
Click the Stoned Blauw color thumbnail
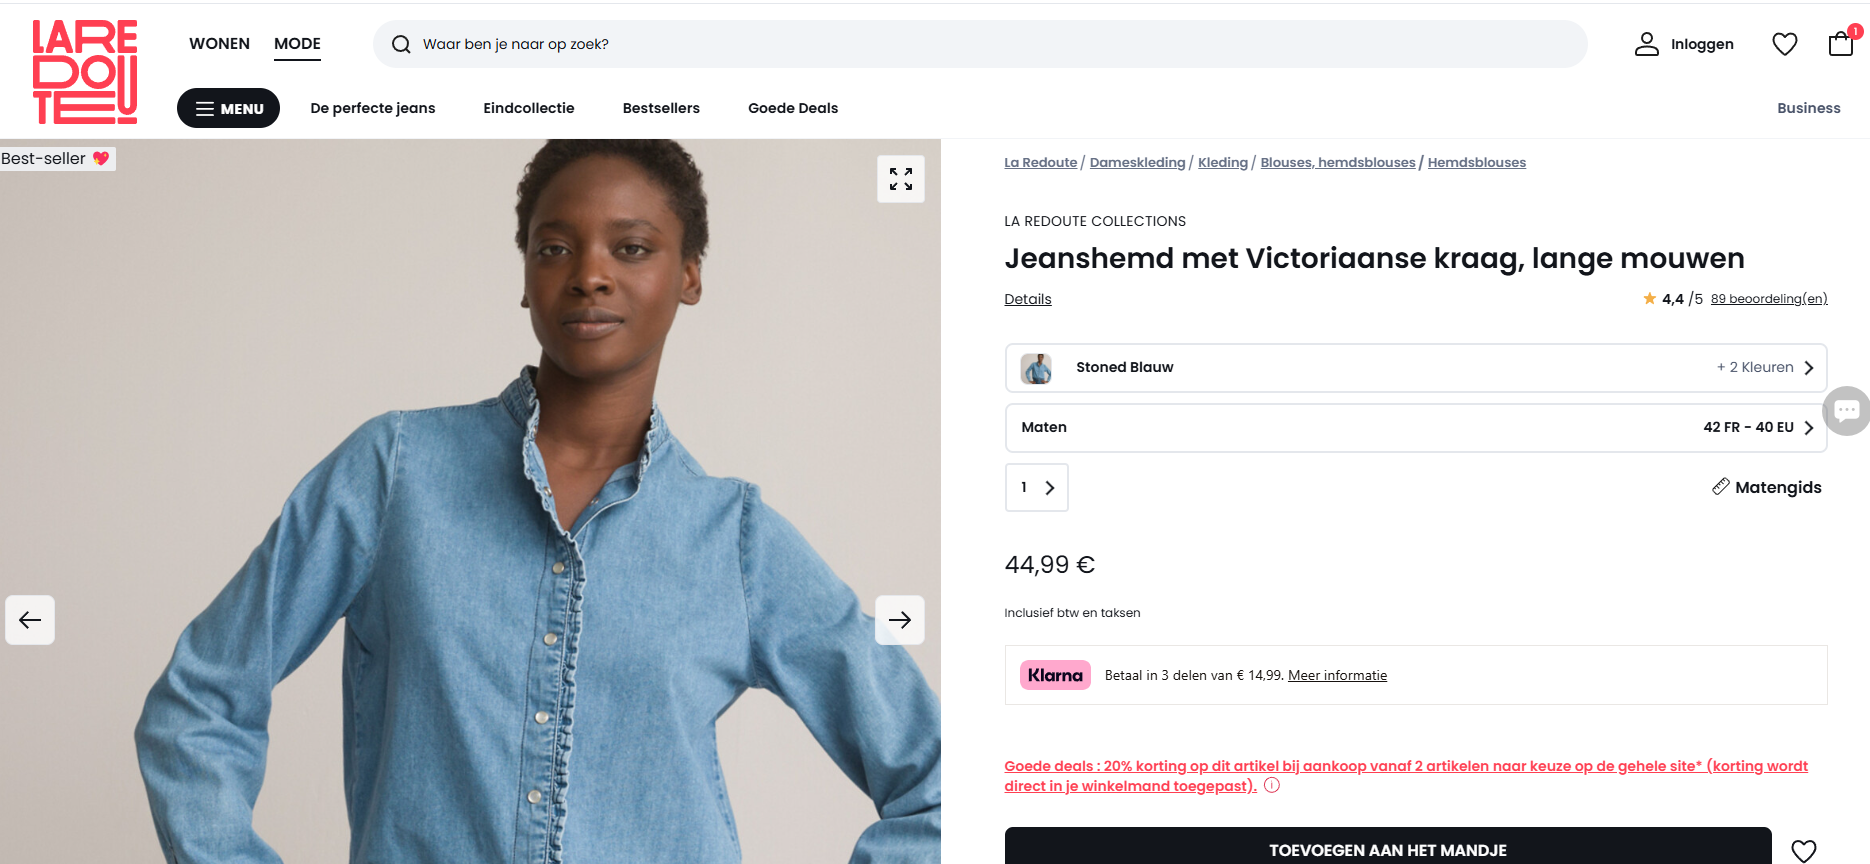point(1036,368)
